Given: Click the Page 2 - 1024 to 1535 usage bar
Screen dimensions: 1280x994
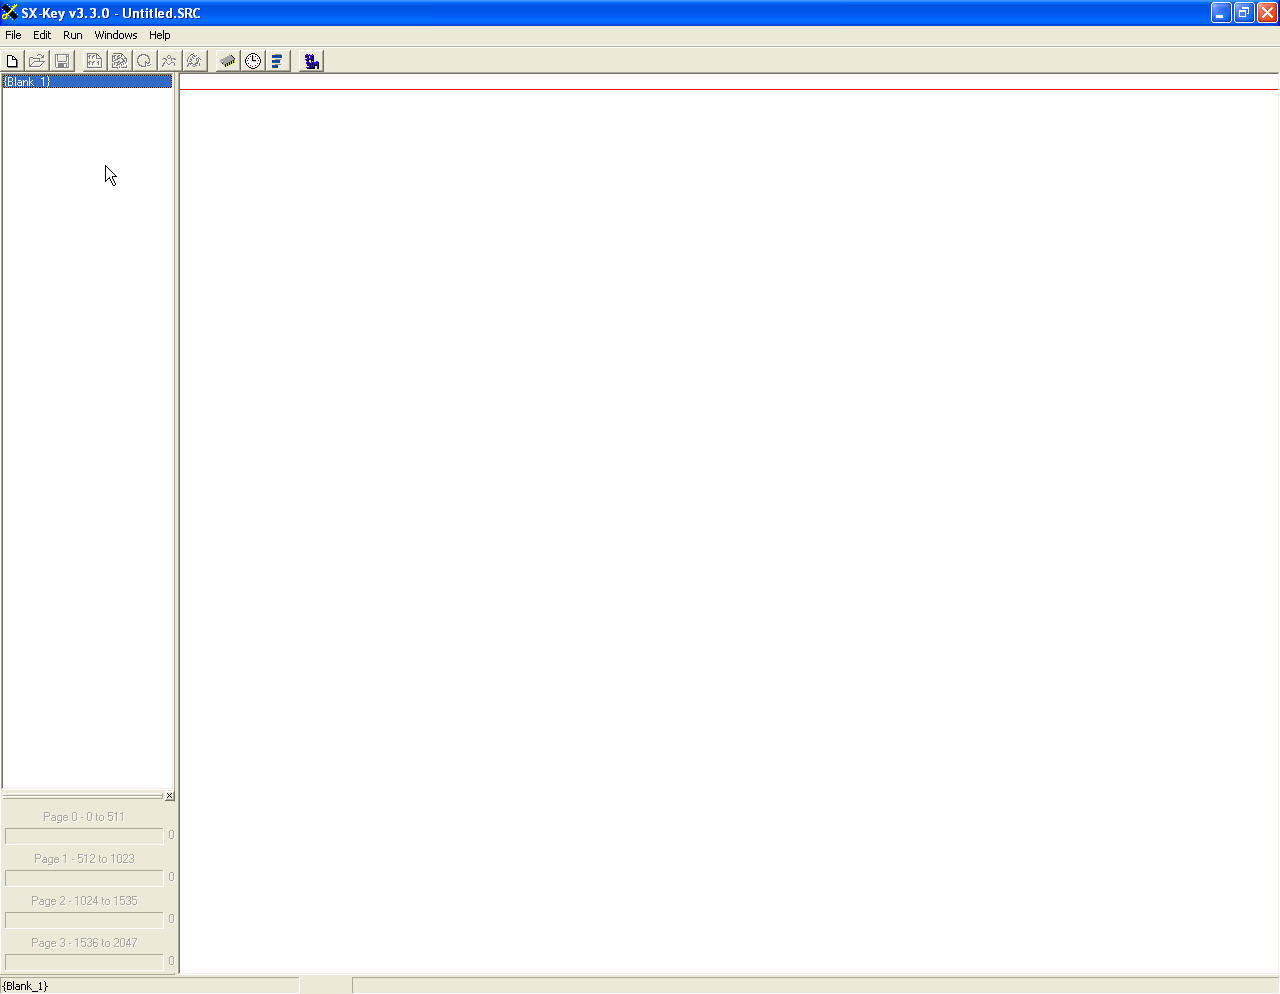Looking at the screenshot, I should point(84,920).
